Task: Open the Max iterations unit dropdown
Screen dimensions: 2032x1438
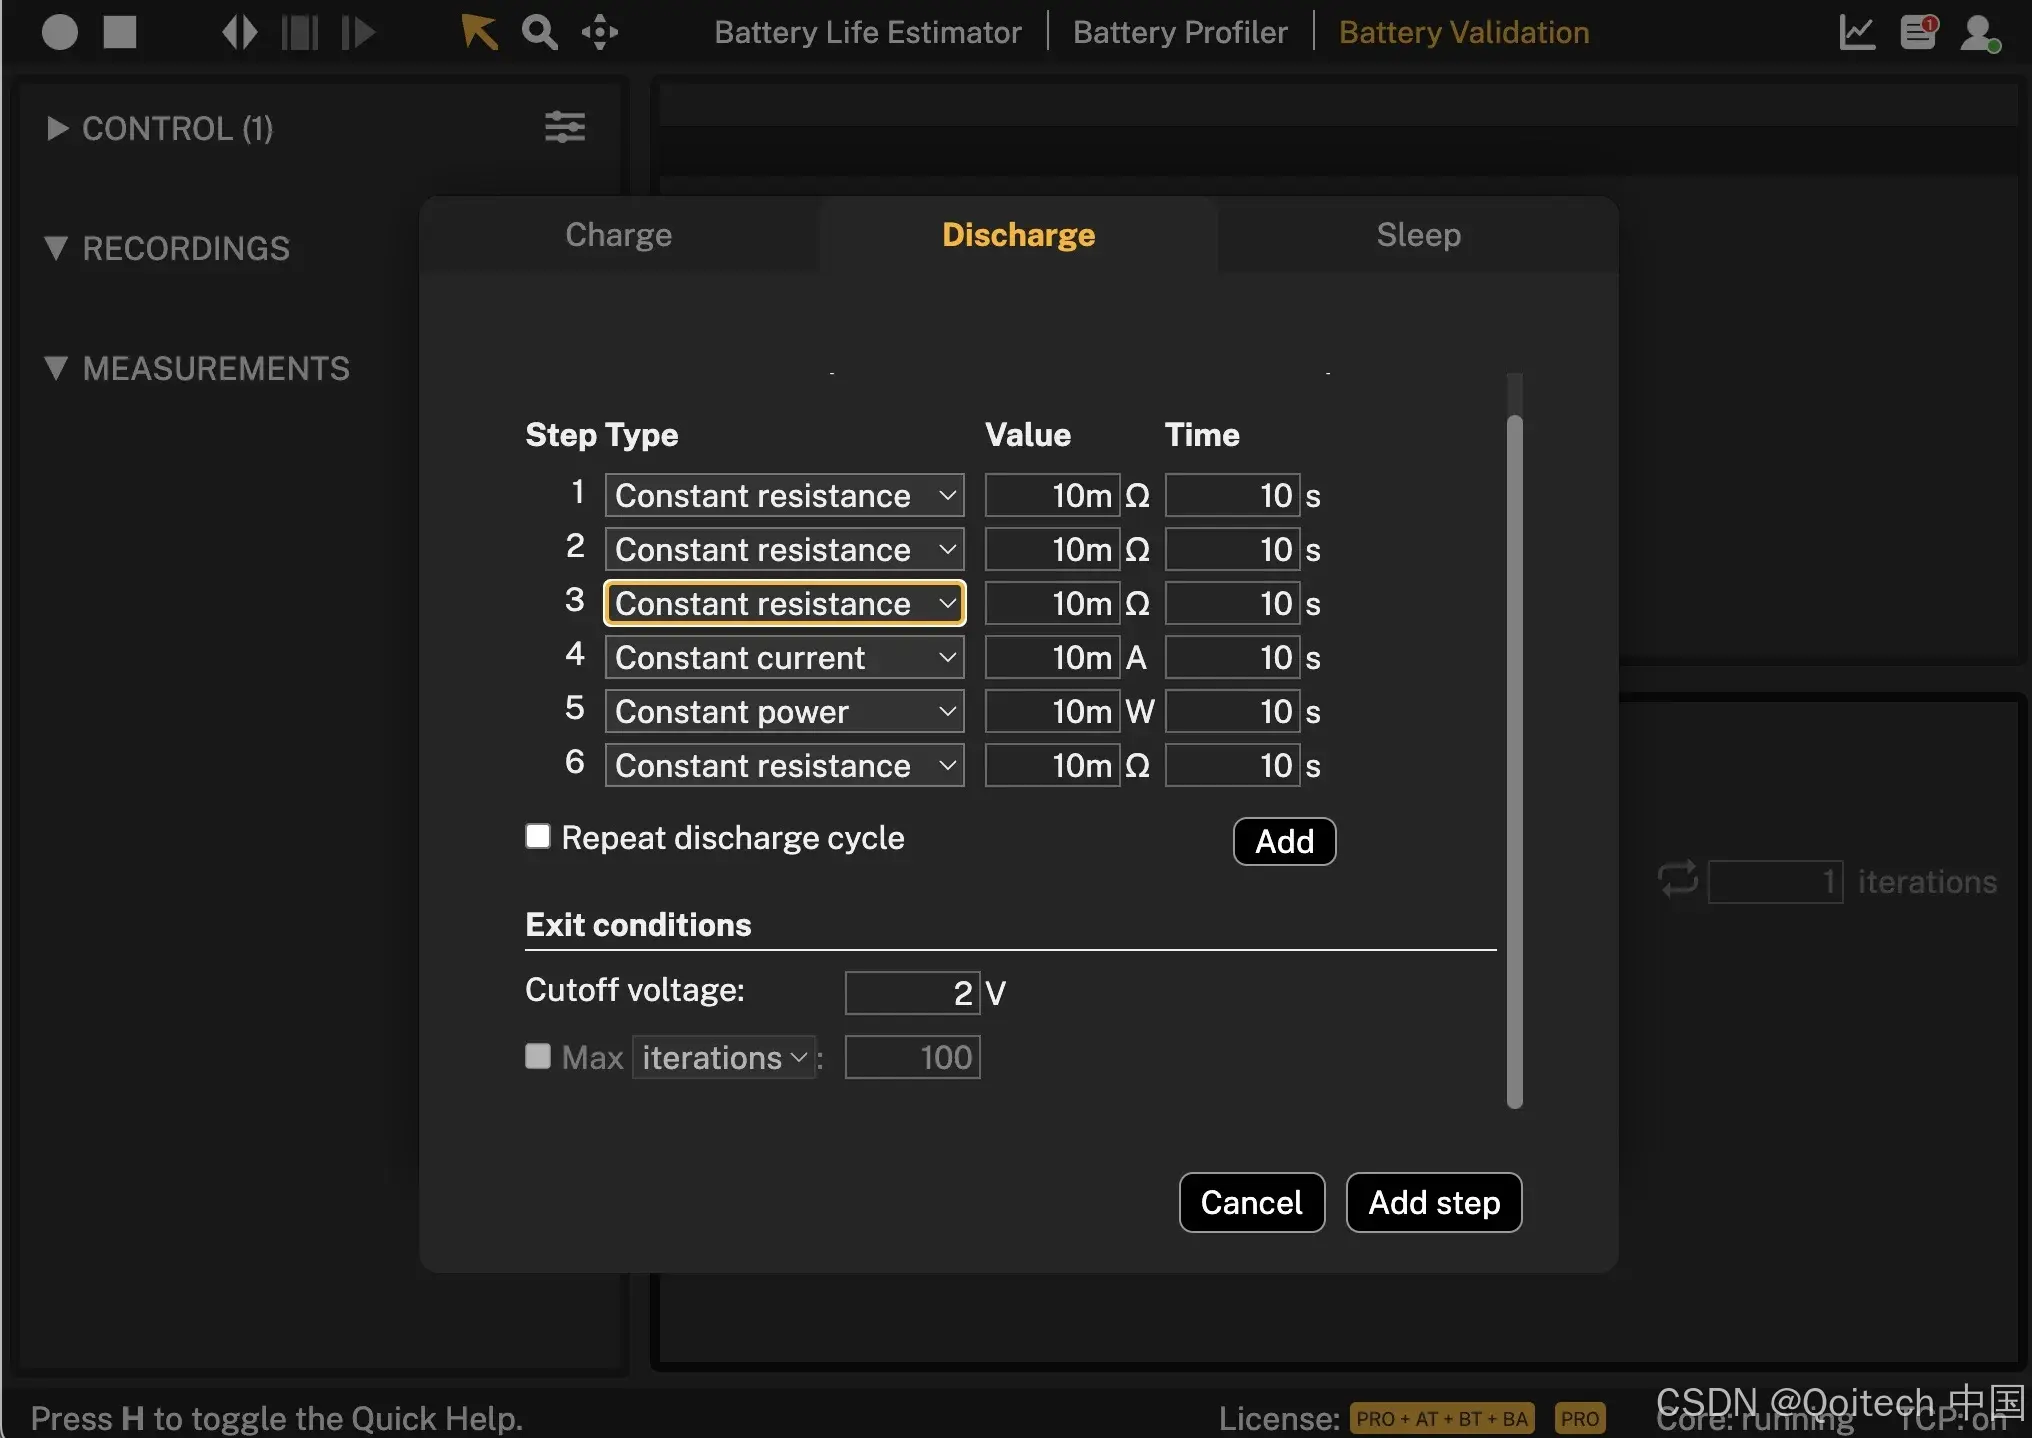Action: (x=724, y=1057)
